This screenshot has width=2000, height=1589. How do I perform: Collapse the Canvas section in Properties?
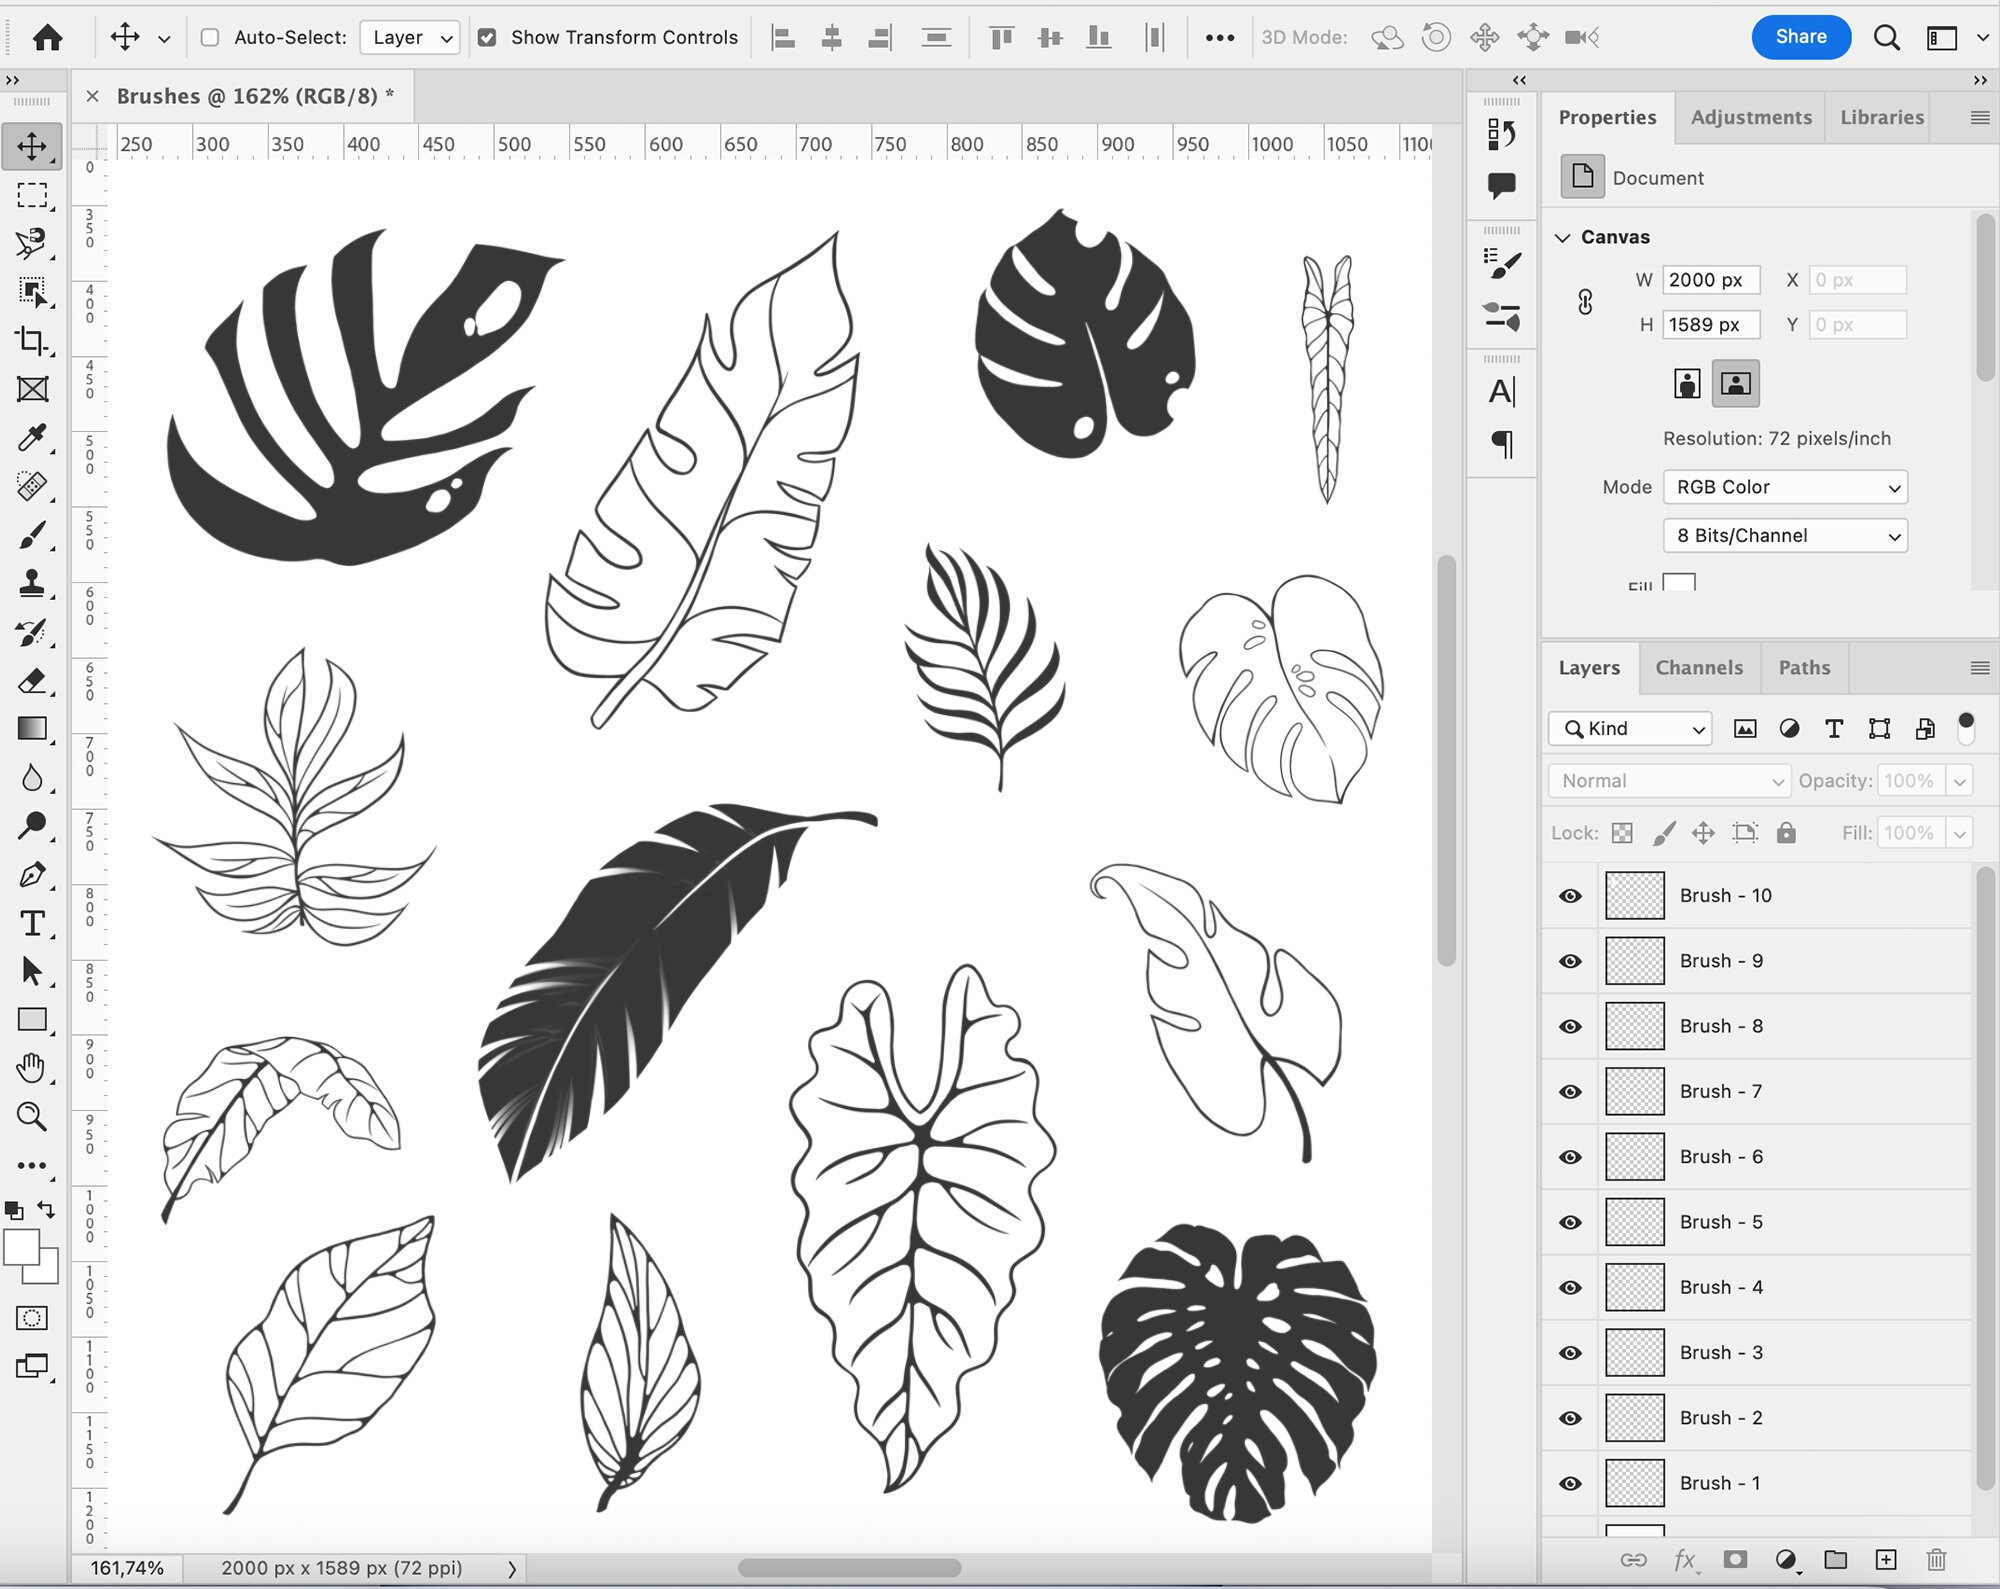1564,237
